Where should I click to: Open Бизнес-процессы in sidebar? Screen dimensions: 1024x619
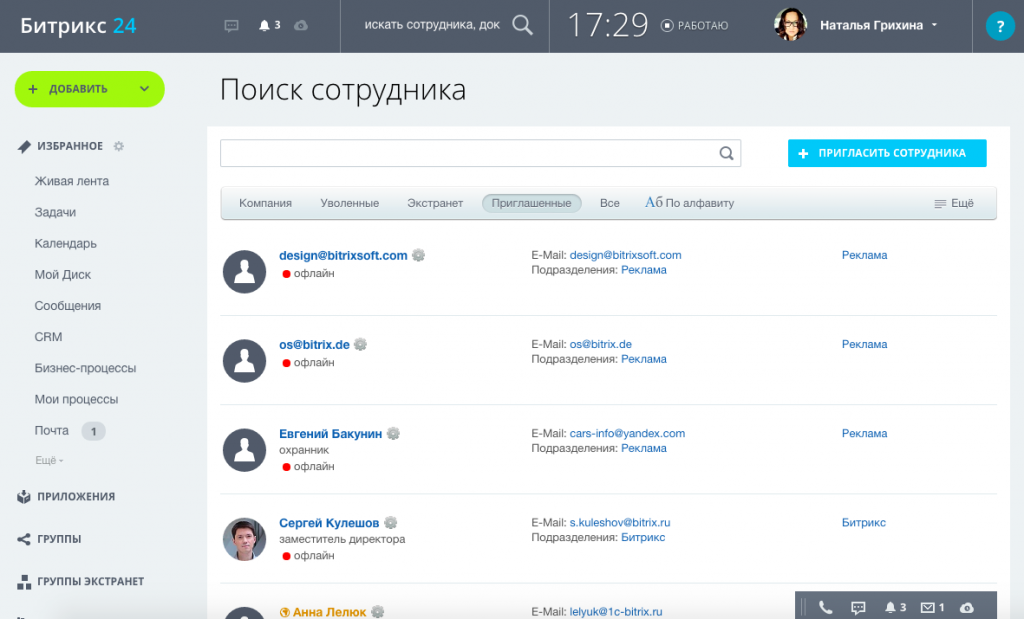coord(85,368)
